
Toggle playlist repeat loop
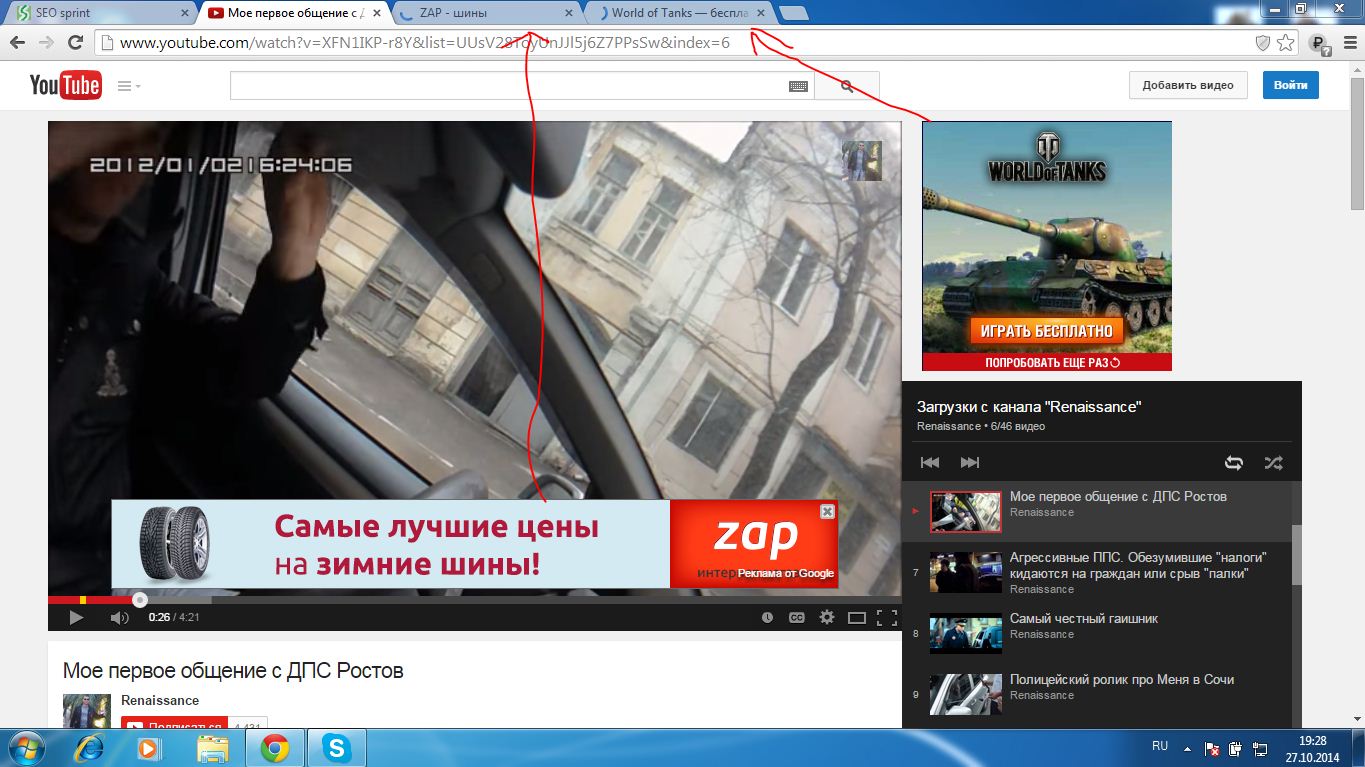coord(1234,462)
